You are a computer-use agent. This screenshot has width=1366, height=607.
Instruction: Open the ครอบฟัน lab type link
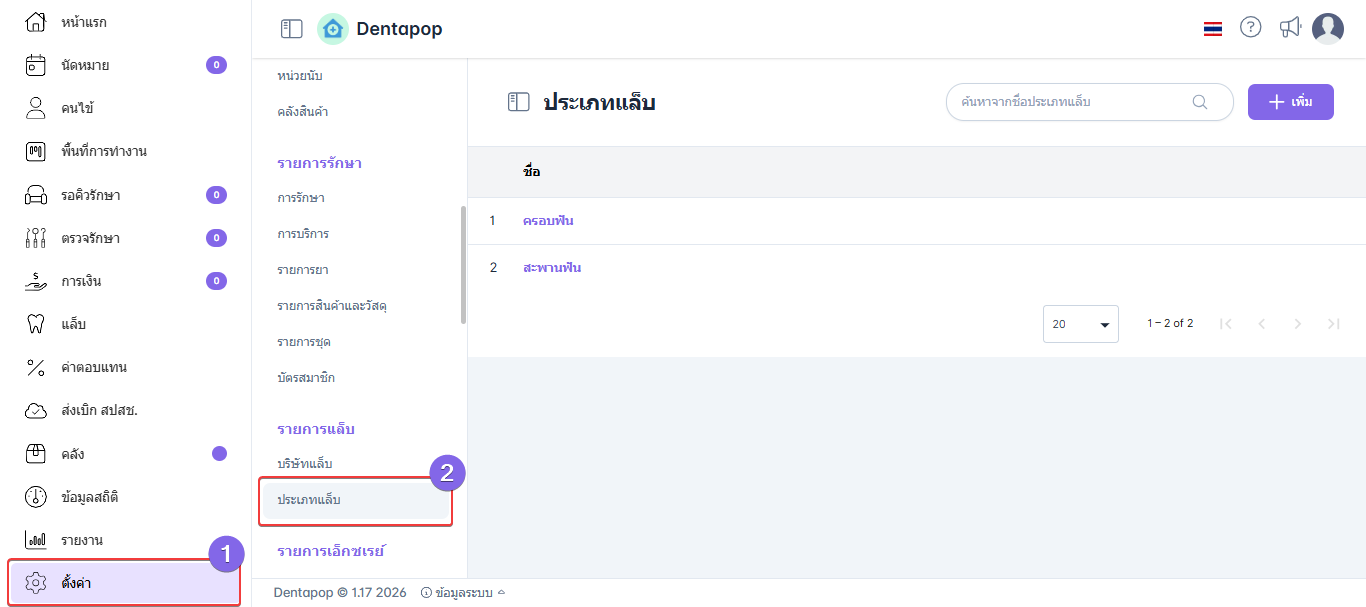548,221
